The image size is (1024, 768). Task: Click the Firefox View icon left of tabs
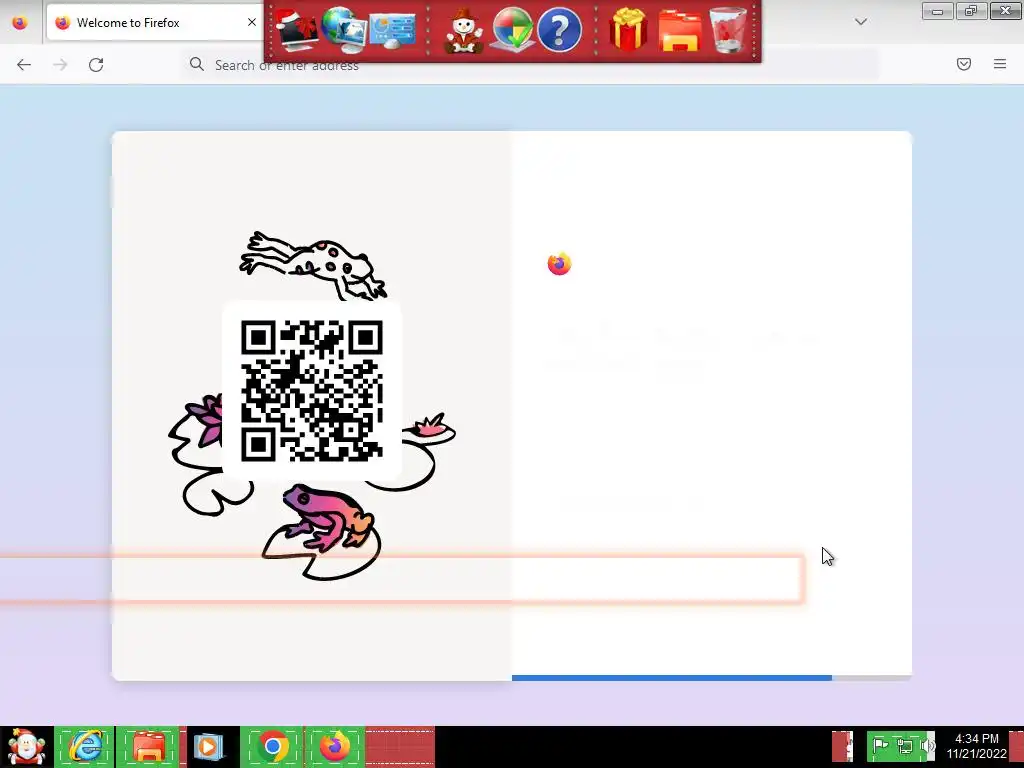(x=20, y=23)
